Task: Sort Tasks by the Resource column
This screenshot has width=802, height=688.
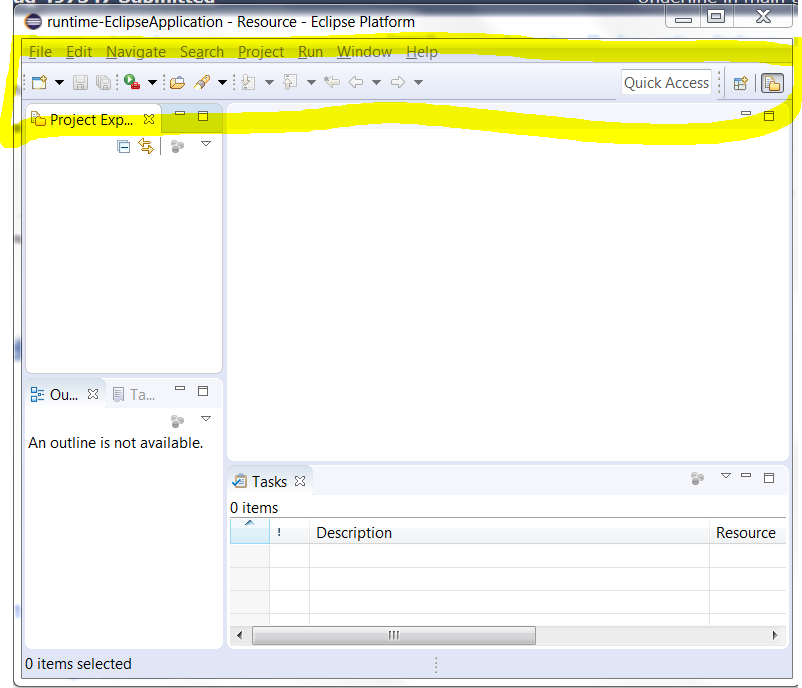Action: [x=748, y=531]
